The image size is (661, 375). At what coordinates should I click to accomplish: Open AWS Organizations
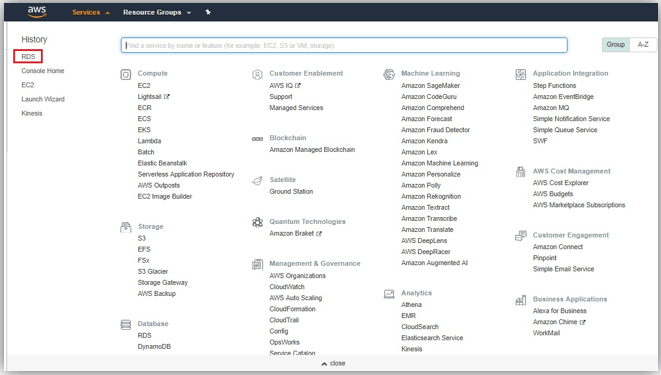click(x=298, y=276)
